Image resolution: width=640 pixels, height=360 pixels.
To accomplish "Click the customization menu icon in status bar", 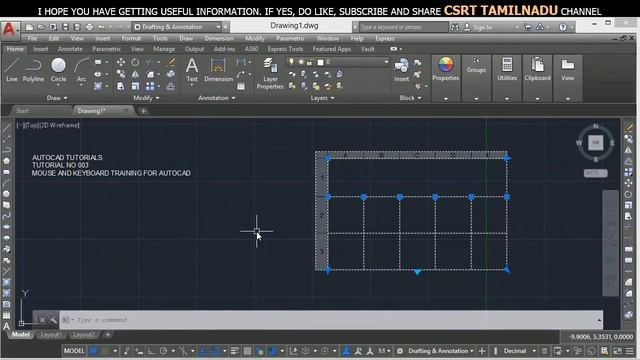I will 630,351.
